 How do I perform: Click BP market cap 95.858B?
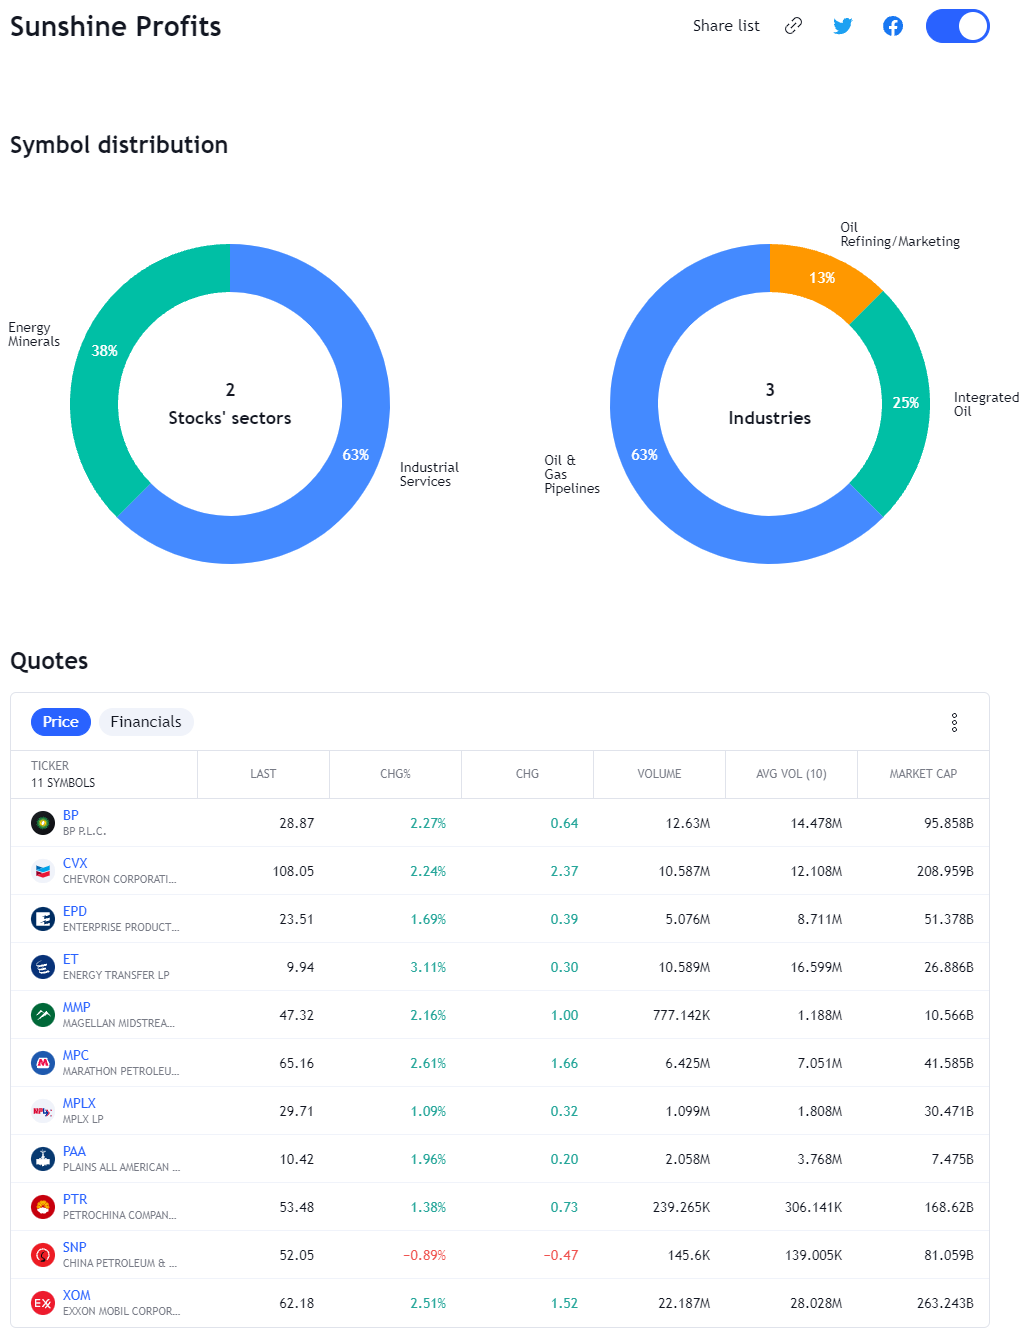(949, 823)
